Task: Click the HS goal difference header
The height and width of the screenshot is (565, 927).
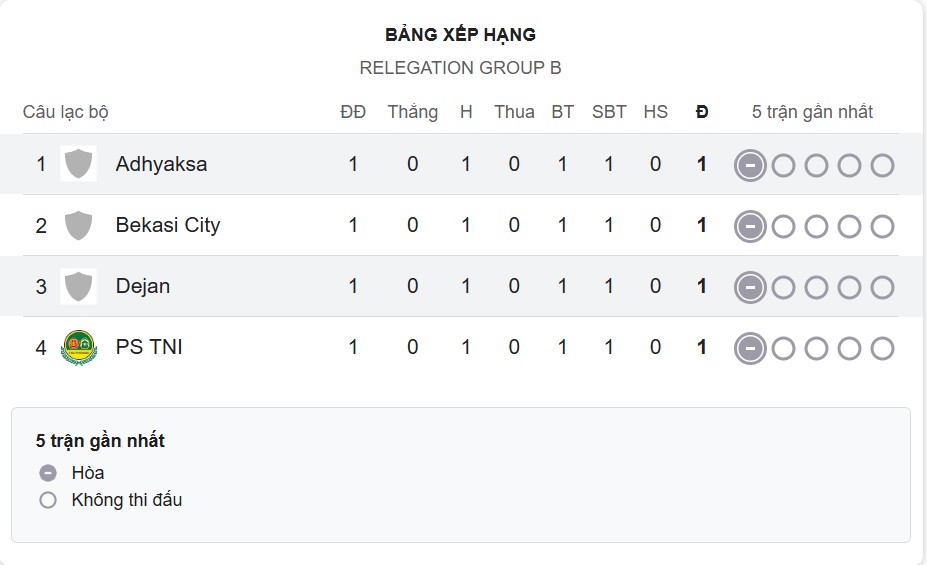Action: pos(655,112)
